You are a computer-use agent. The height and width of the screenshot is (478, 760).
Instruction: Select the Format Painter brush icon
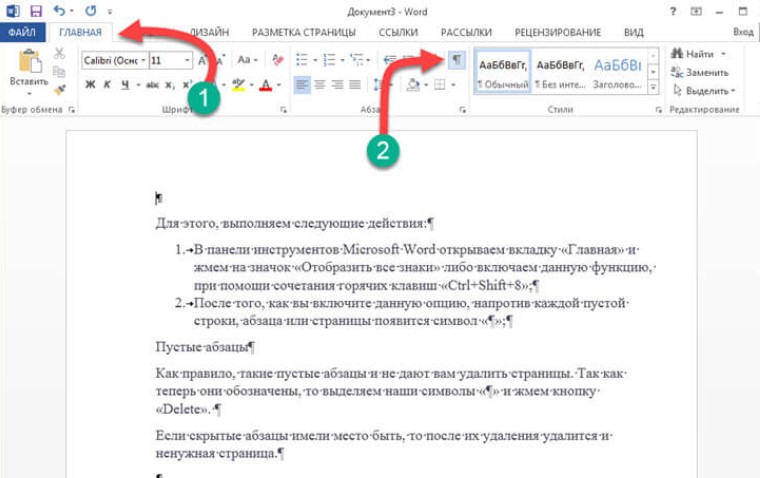[59, 90]
